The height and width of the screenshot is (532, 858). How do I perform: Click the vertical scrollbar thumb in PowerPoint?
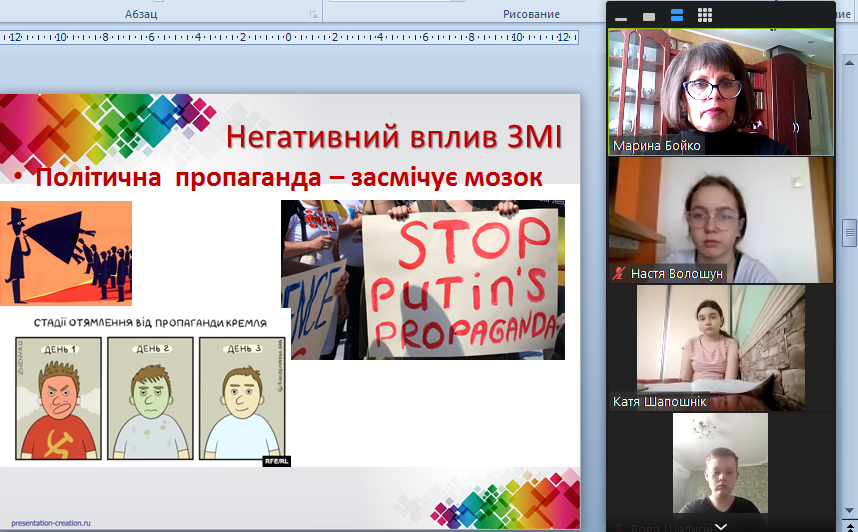(x=849, y=233)
